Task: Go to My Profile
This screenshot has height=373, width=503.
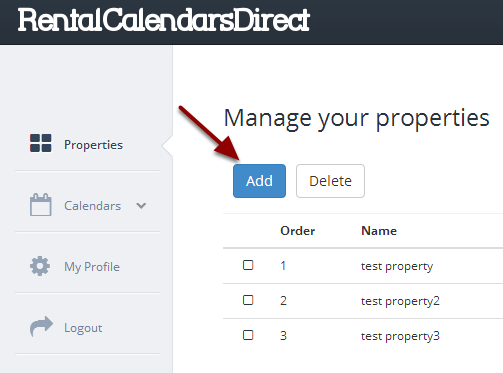Action: tap(92, 267)
